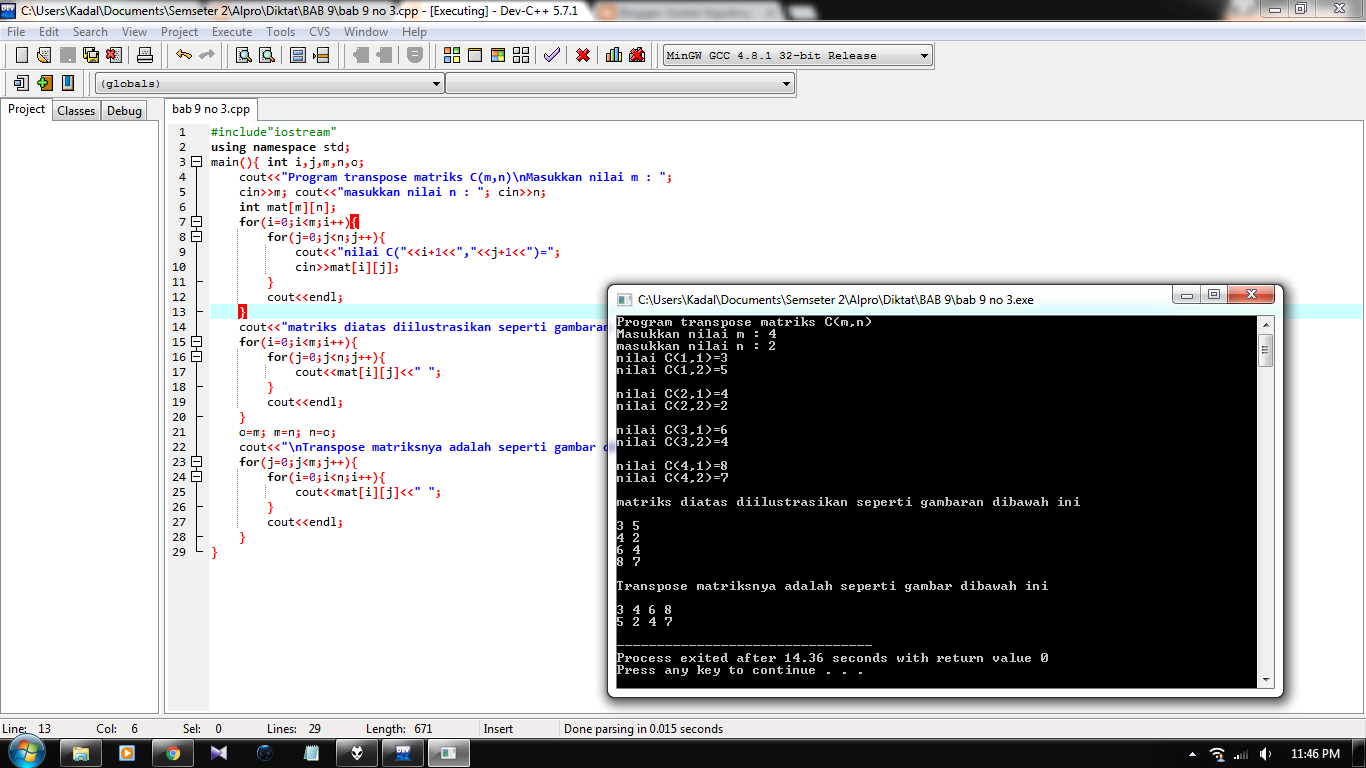Switch to the Debug sidebar tab

(125, 111)
